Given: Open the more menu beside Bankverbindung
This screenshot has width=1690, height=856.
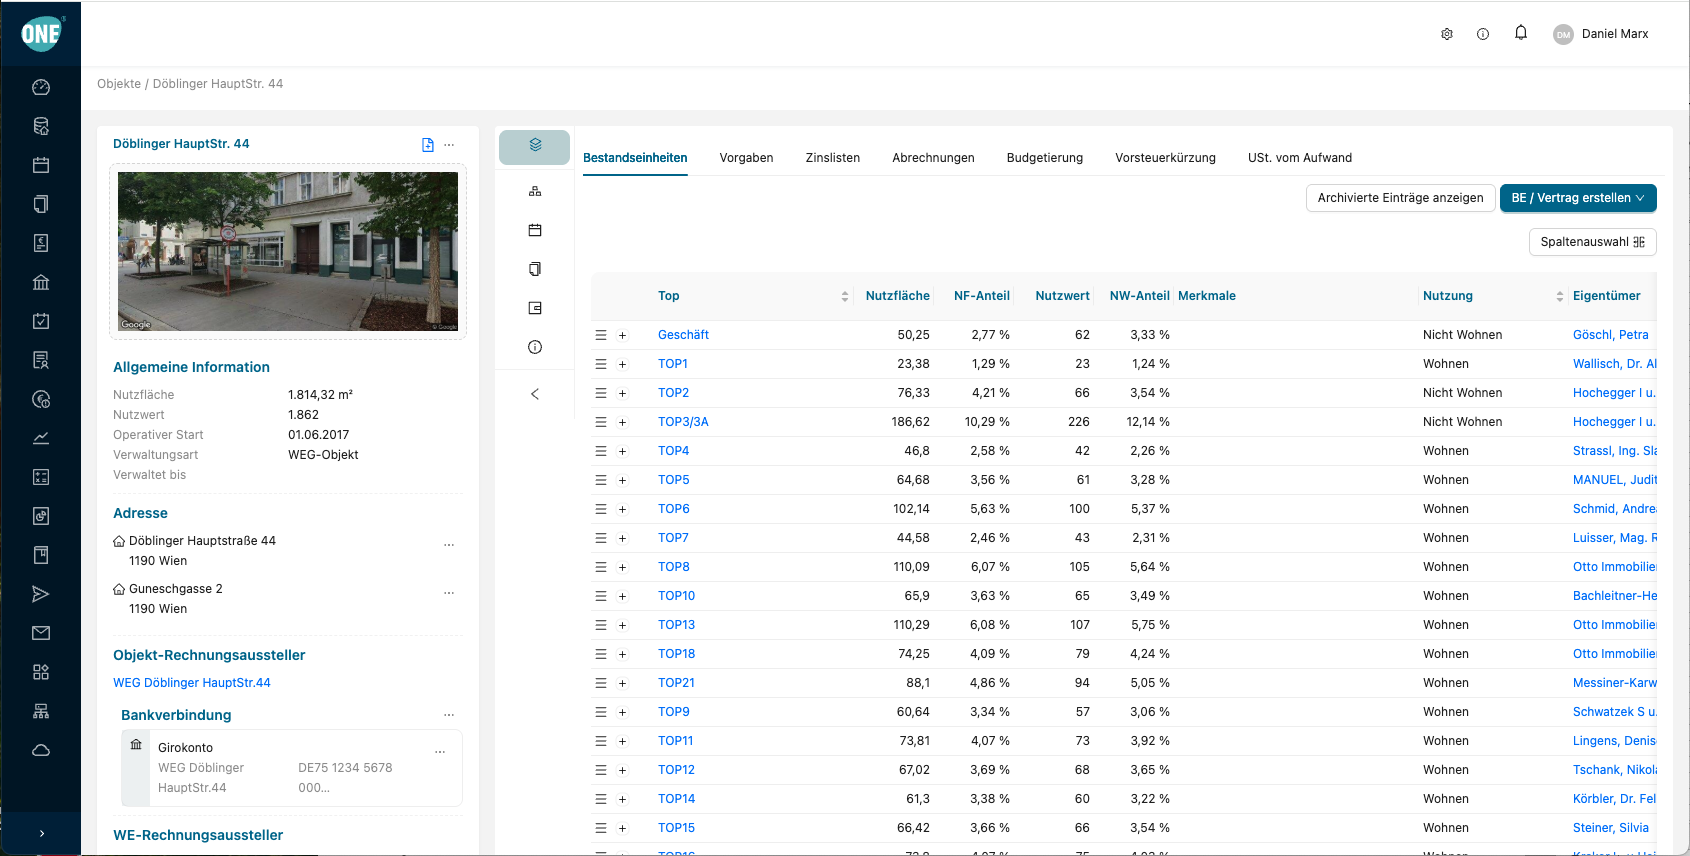Looking at the screenshot, I should [449, 715].
